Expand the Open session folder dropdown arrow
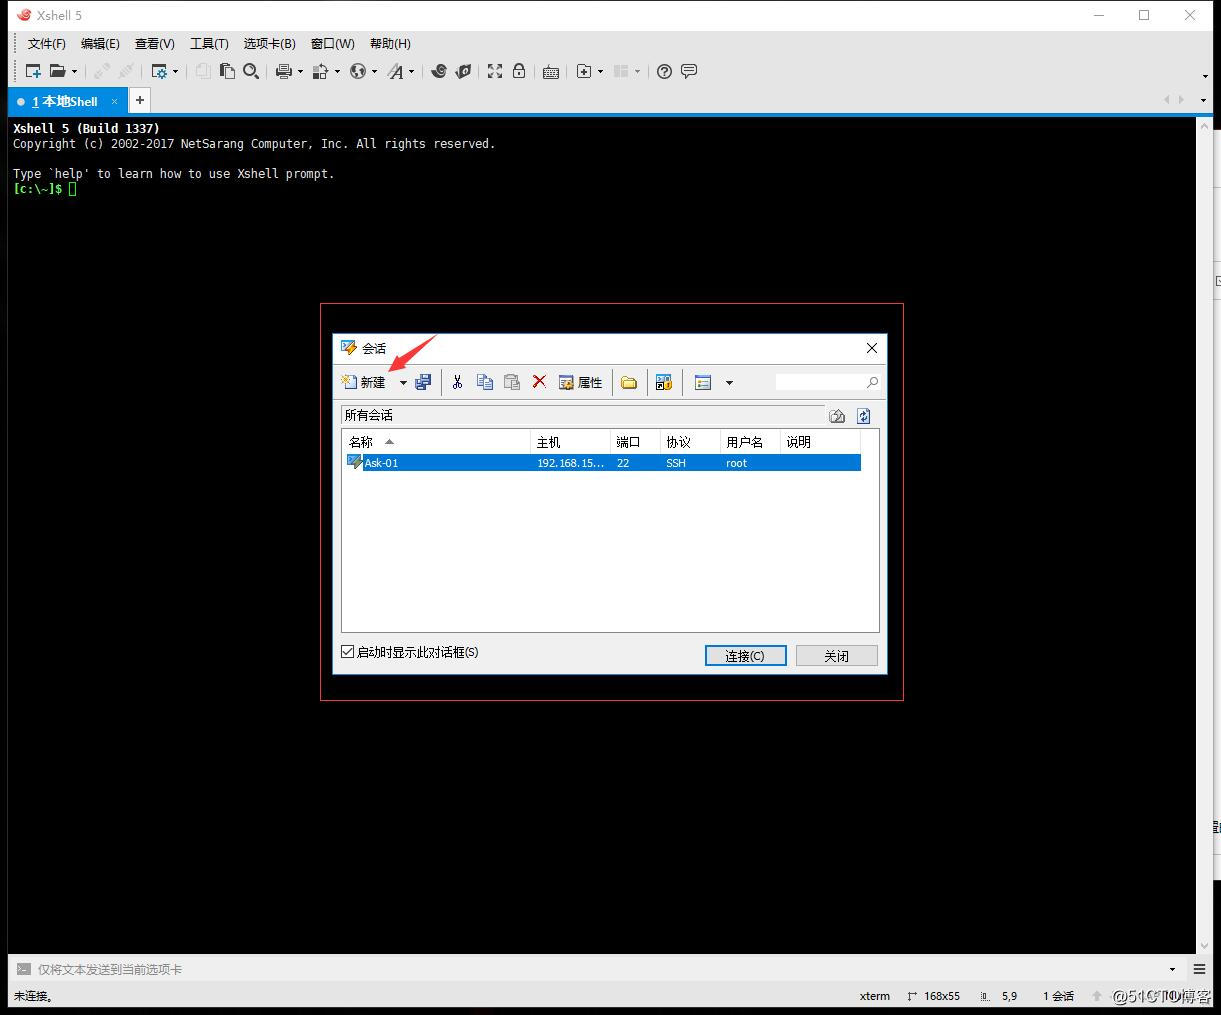The width and height of the screenshot is (1221, 1015). (x=74, y=72)
